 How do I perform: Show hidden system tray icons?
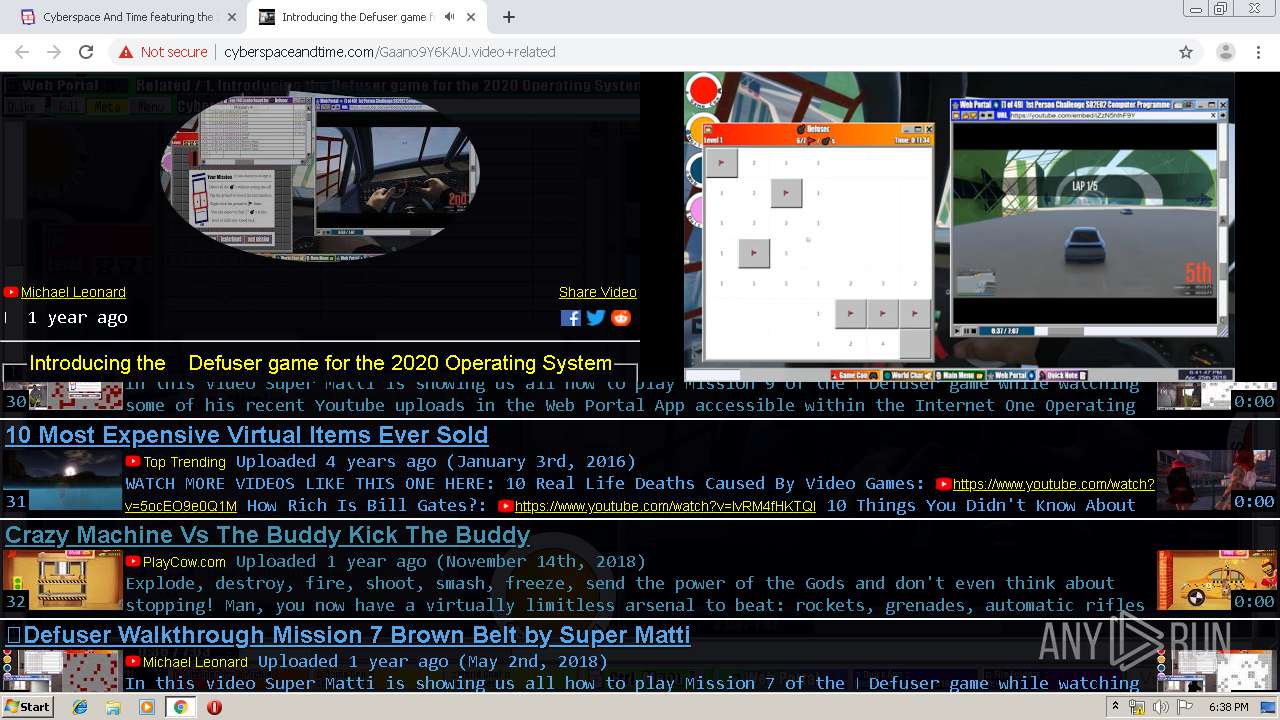pyautogui.click(x=1115, y=707)
